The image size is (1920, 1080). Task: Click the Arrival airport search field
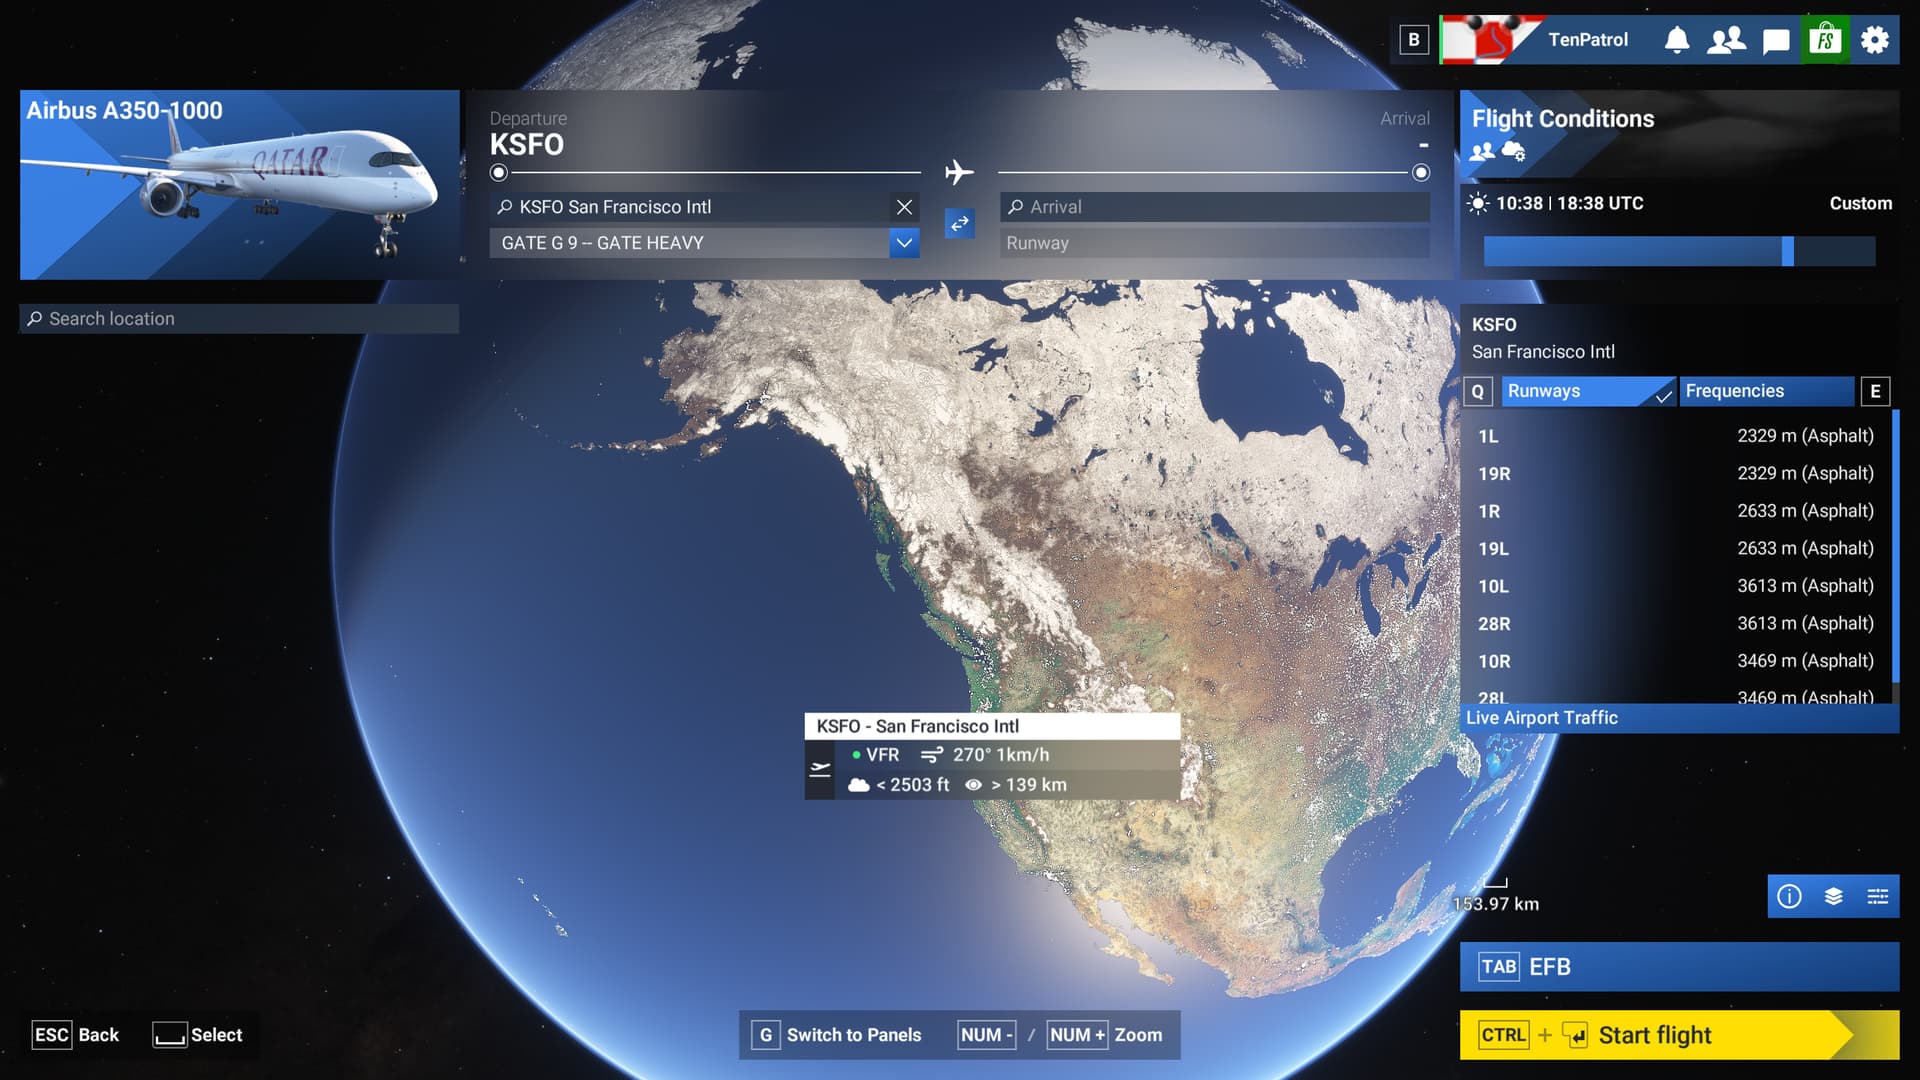click(1215, 207)
